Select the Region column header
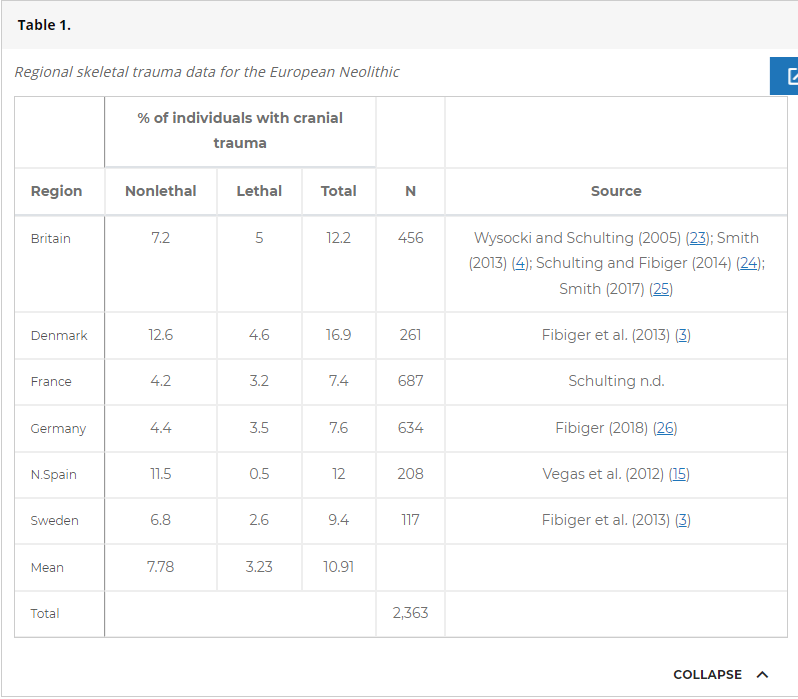The height and width of the screenshot is (699, 798). [x=57, y=191]
